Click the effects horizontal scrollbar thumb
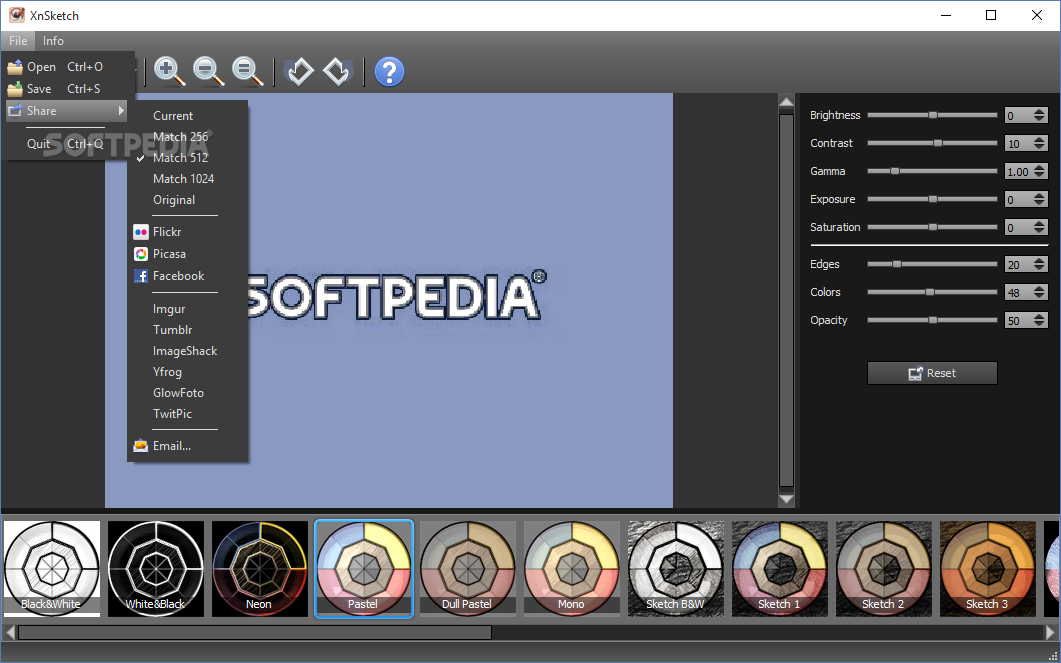This screenshot has width=1061, height=663. click(254, 633)
